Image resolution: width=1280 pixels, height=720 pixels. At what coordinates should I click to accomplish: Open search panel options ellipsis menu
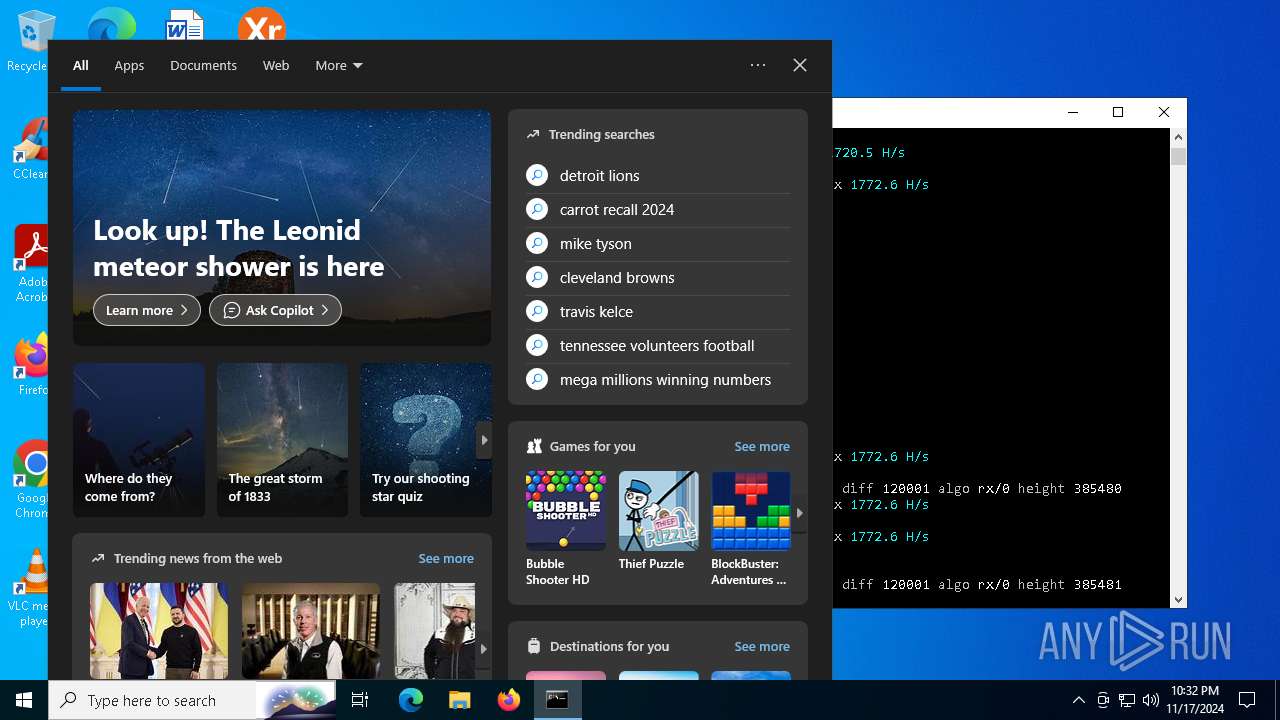coord(758,65)
